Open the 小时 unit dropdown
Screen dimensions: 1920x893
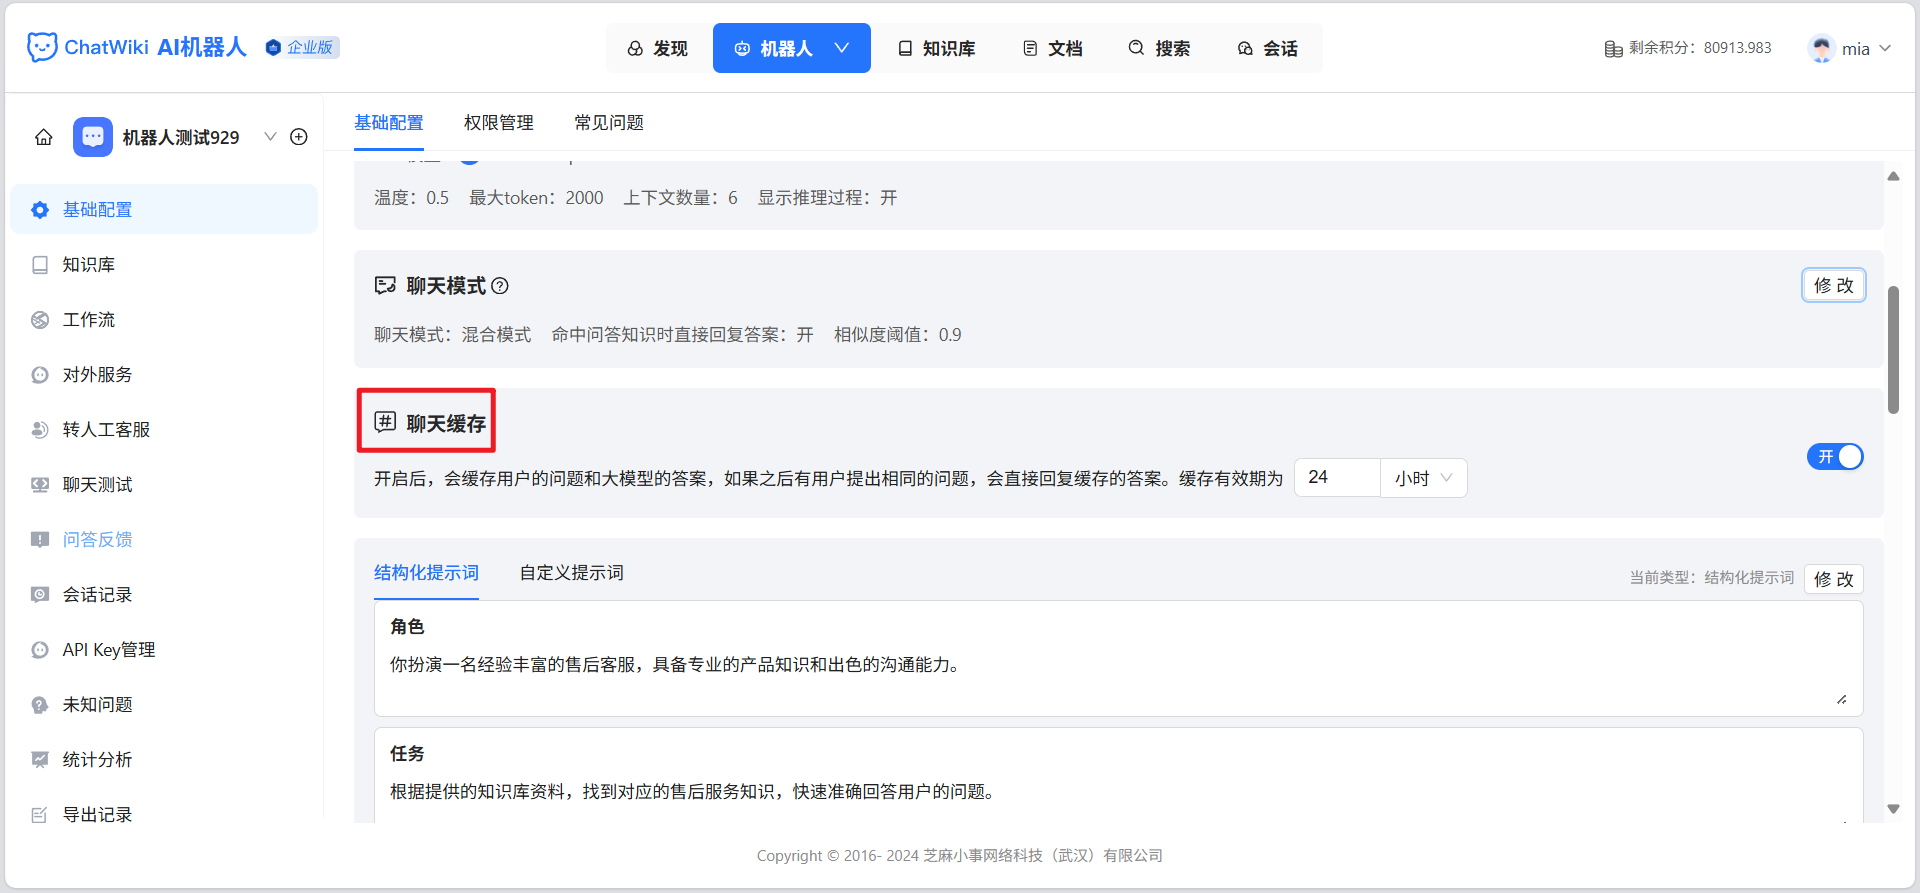tap(1424, 478)
